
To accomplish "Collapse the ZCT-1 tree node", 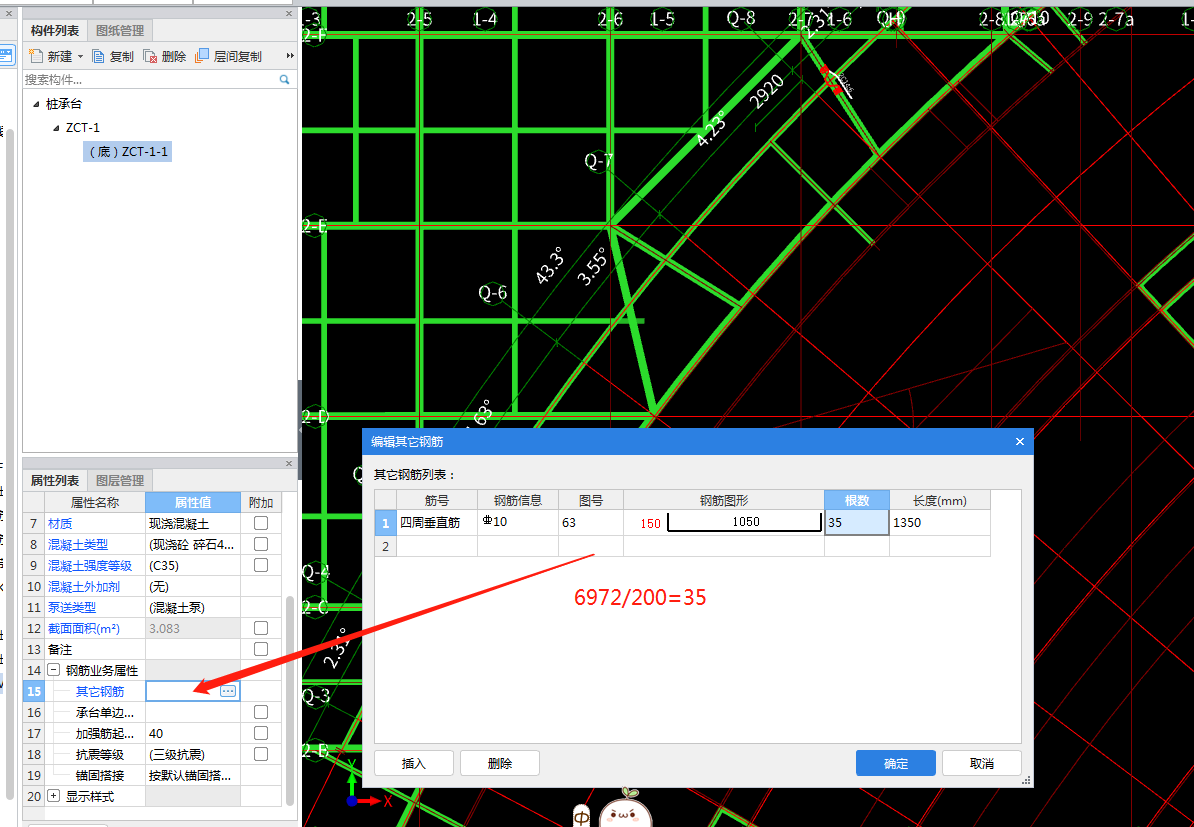I will point(56,128).
